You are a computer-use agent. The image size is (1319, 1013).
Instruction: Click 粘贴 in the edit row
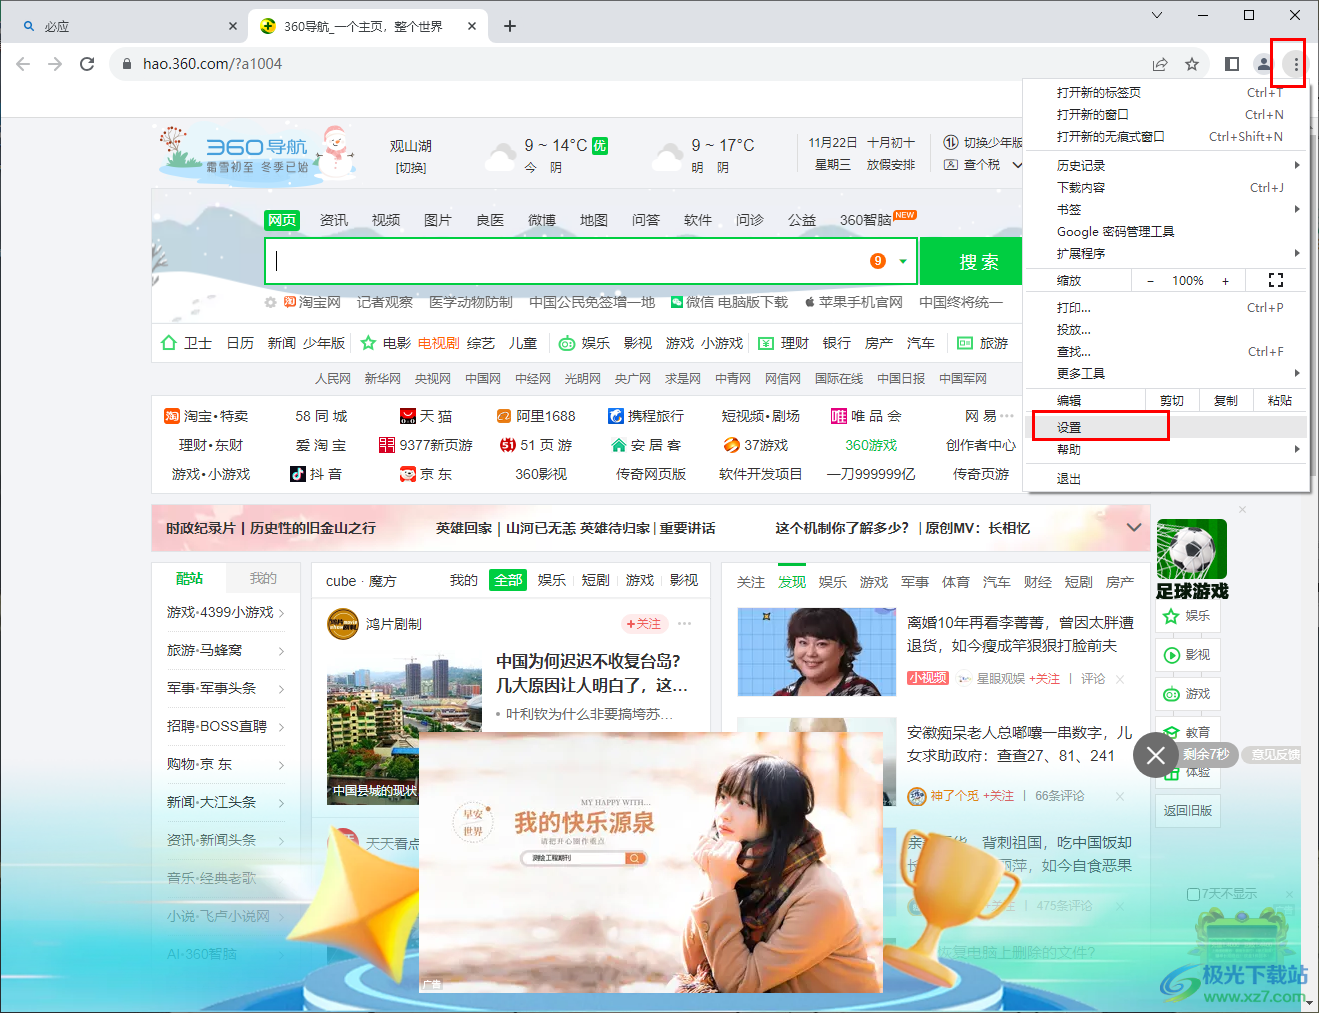coord(1280,400)
